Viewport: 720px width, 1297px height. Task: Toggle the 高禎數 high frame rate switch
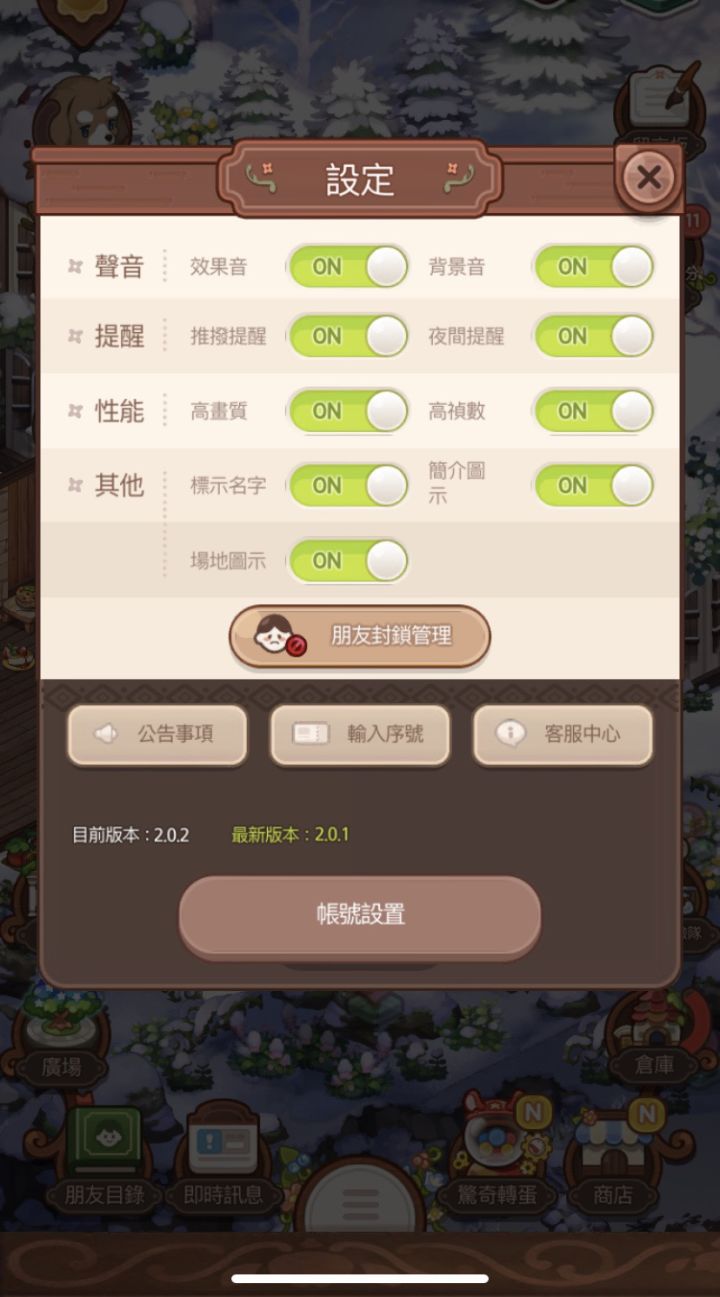click(x=594, y=411)
